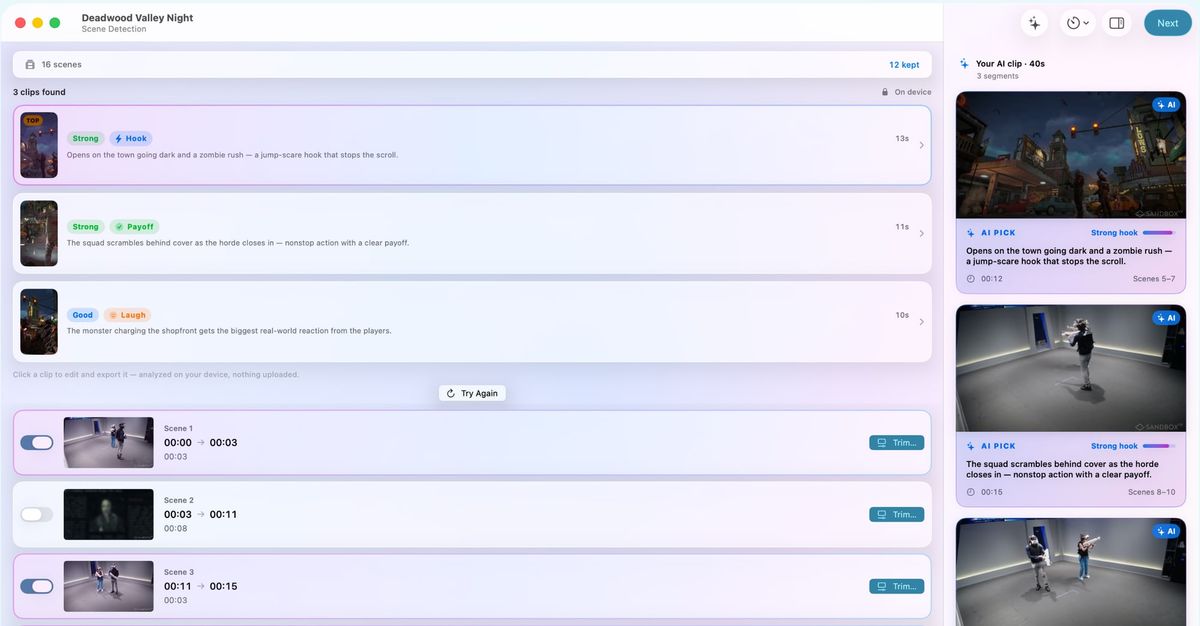Click the '00:11 → 00:15' time range
This screenshot has height=626, width=1200.
click(x=200, y=586)
